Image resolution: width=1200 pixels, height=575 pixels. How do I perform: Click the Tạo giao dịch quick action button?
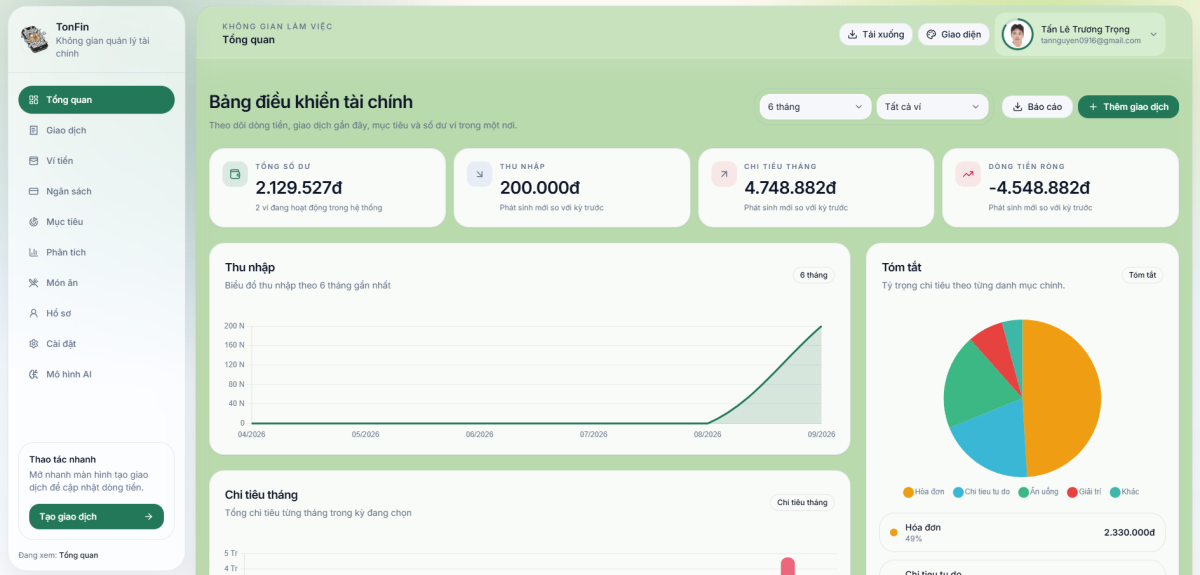pyautogui.click(x=96, y=517)
